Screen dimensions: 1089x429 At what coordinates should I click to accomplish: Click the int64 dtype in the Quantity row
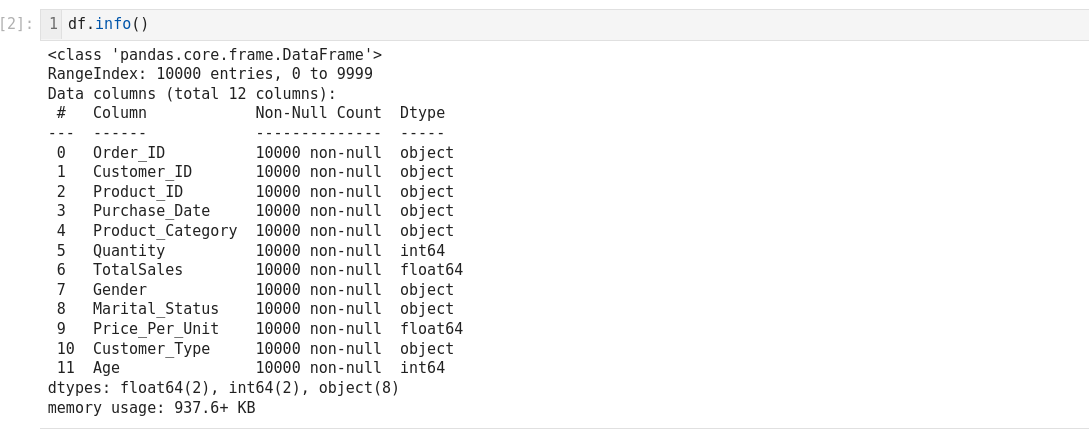click(x=422, y=251)
